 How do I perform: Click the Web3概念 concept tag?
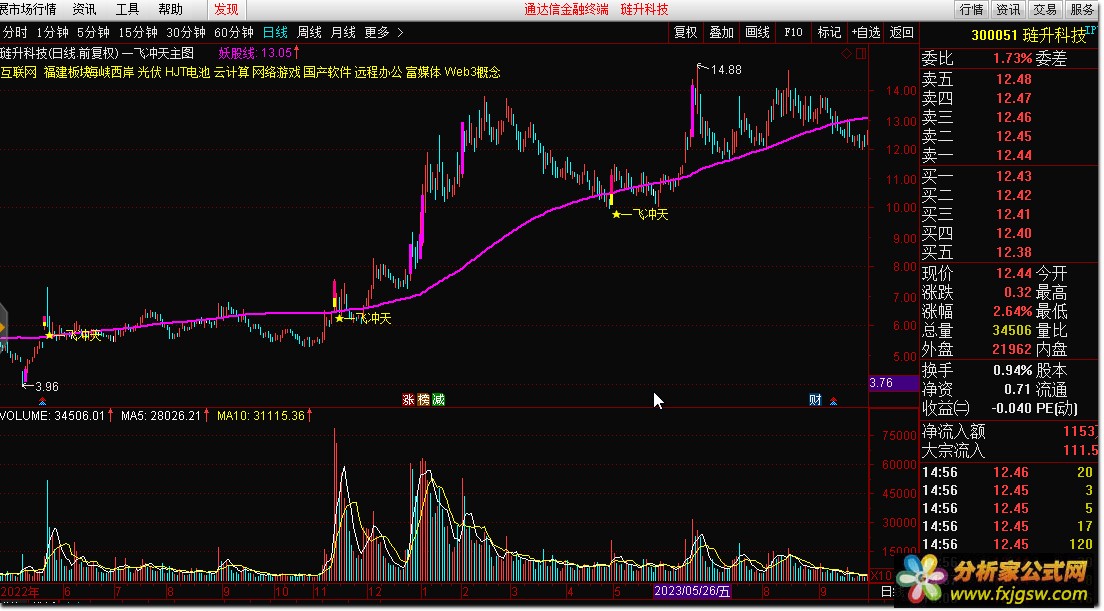point(472,72)
